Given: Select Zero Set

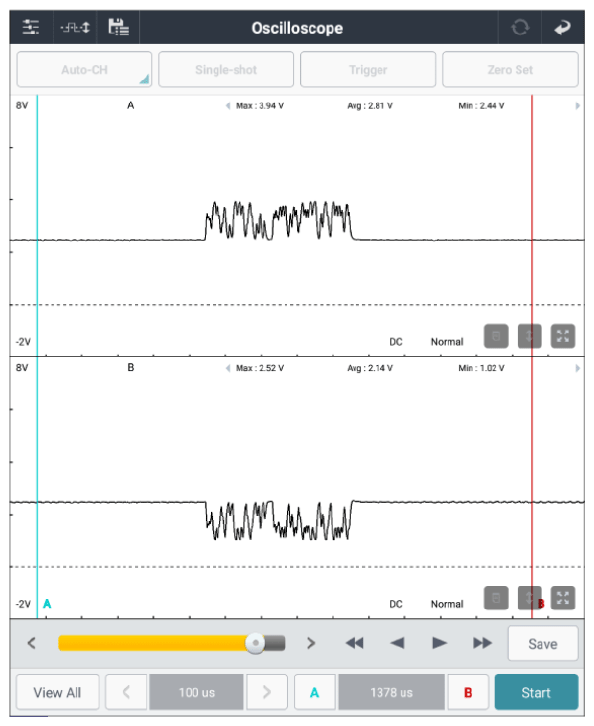Looking at the screenshot, I should pyautogui.click(x=510, y=69).
